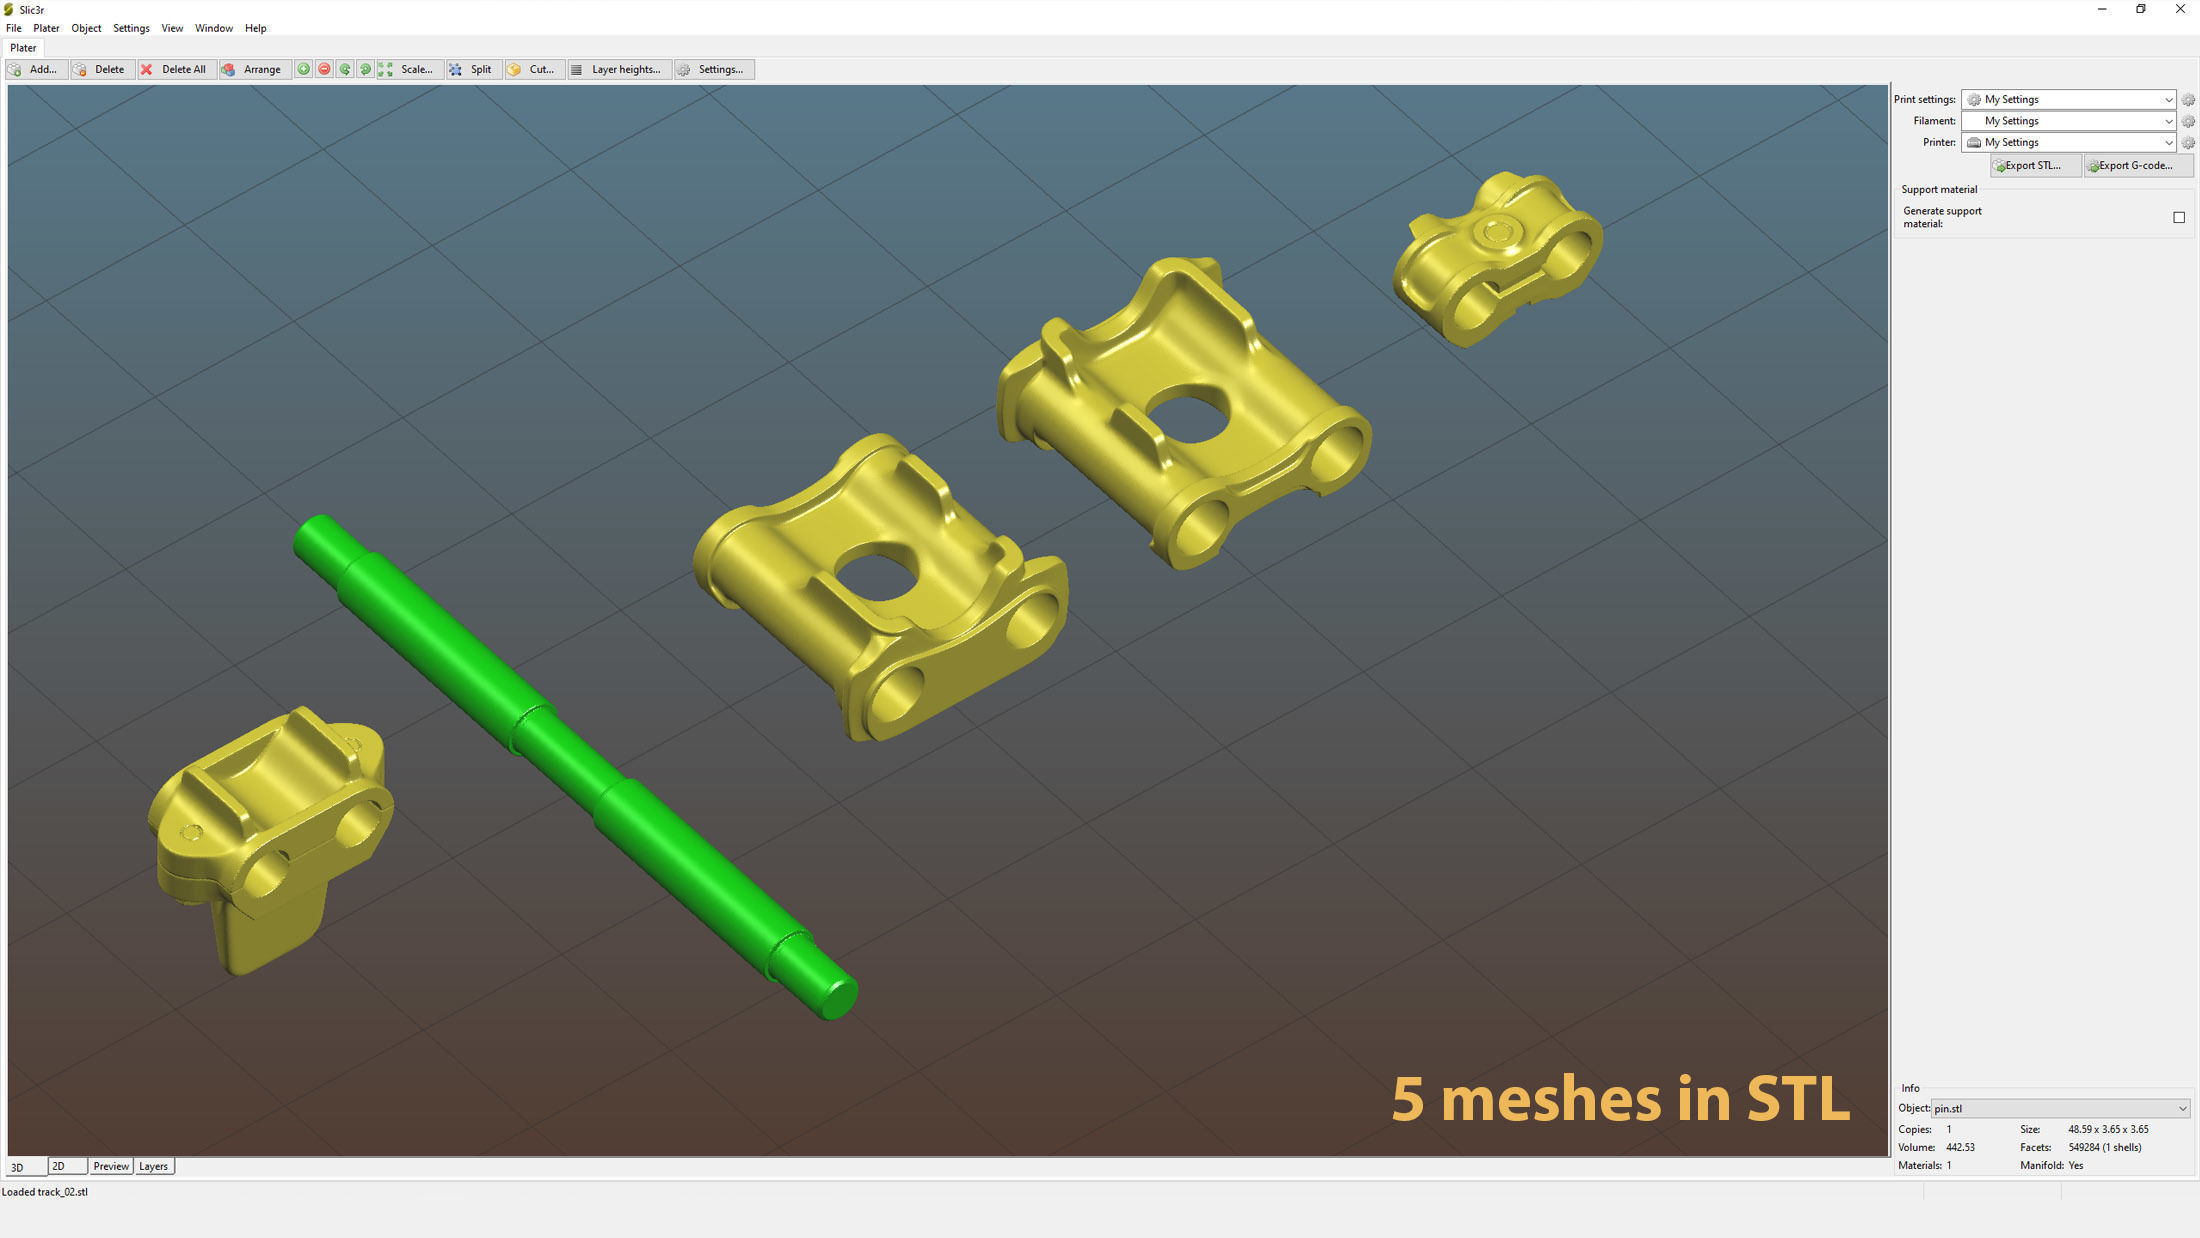This screenshot has height=1238, width=2200.
Task: Open Filament settings gear icon
Action: (x=2188, y=121)
